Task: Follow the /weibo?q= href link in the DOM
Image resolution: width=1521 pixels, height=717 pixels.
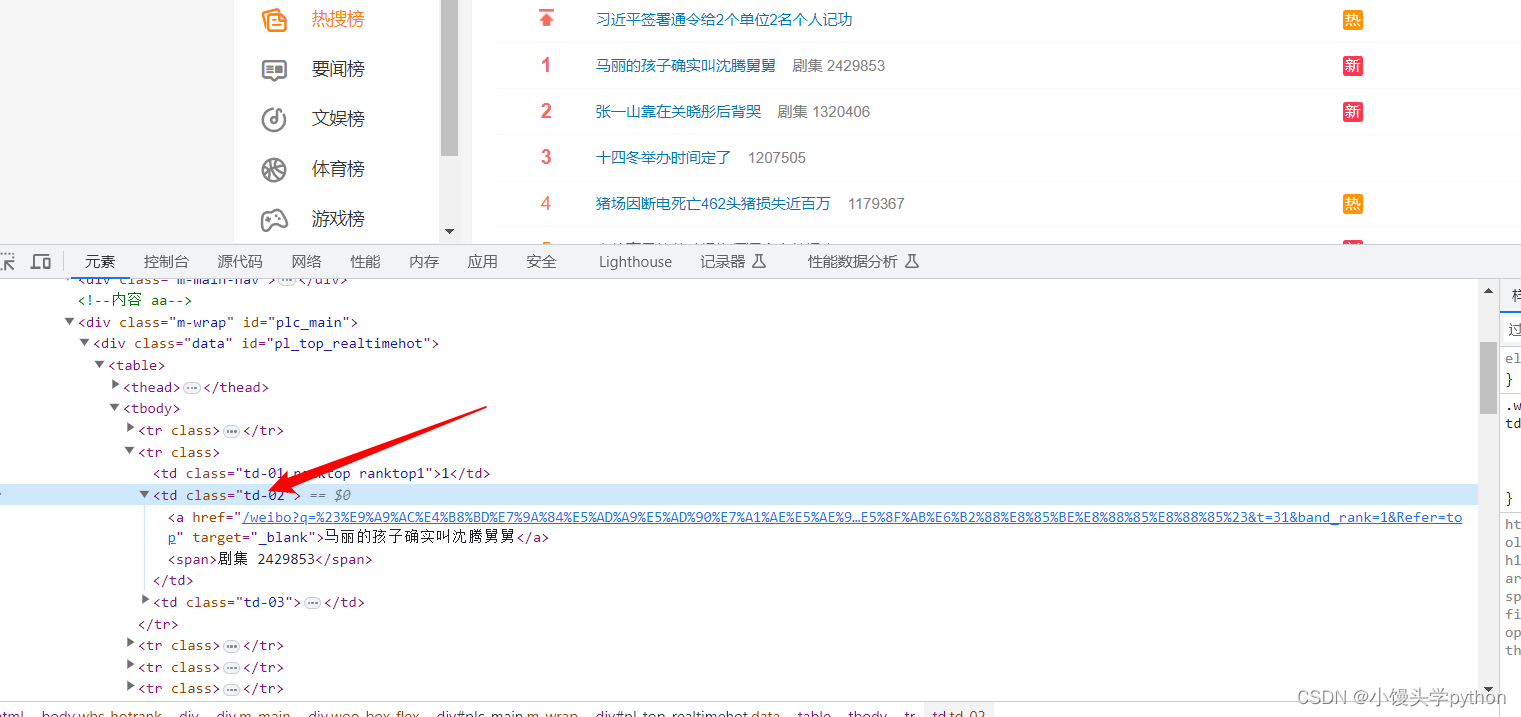Action: tap(852, 518)
